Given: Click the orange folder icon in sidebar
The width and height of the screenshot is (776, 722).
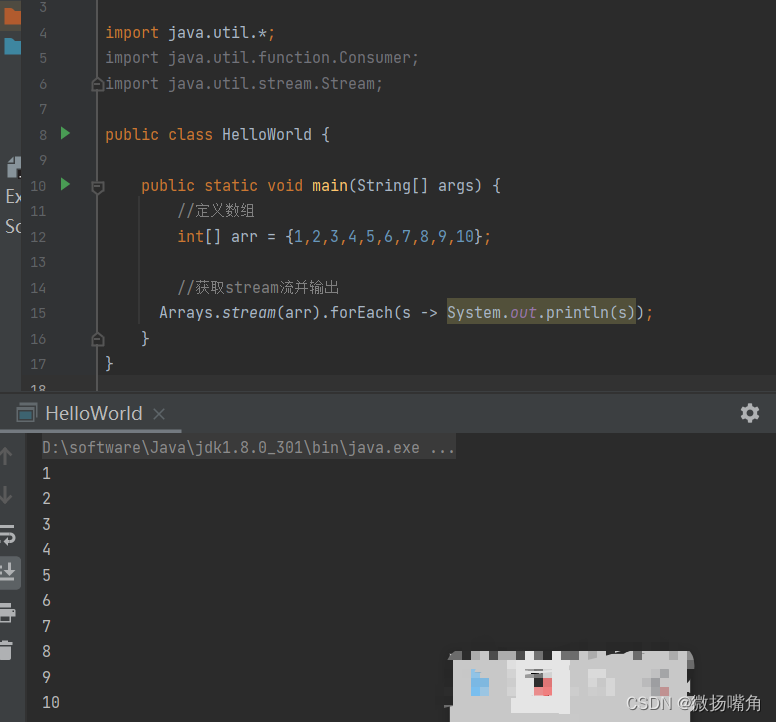Looking at the screenshot, I should point(11,15).
